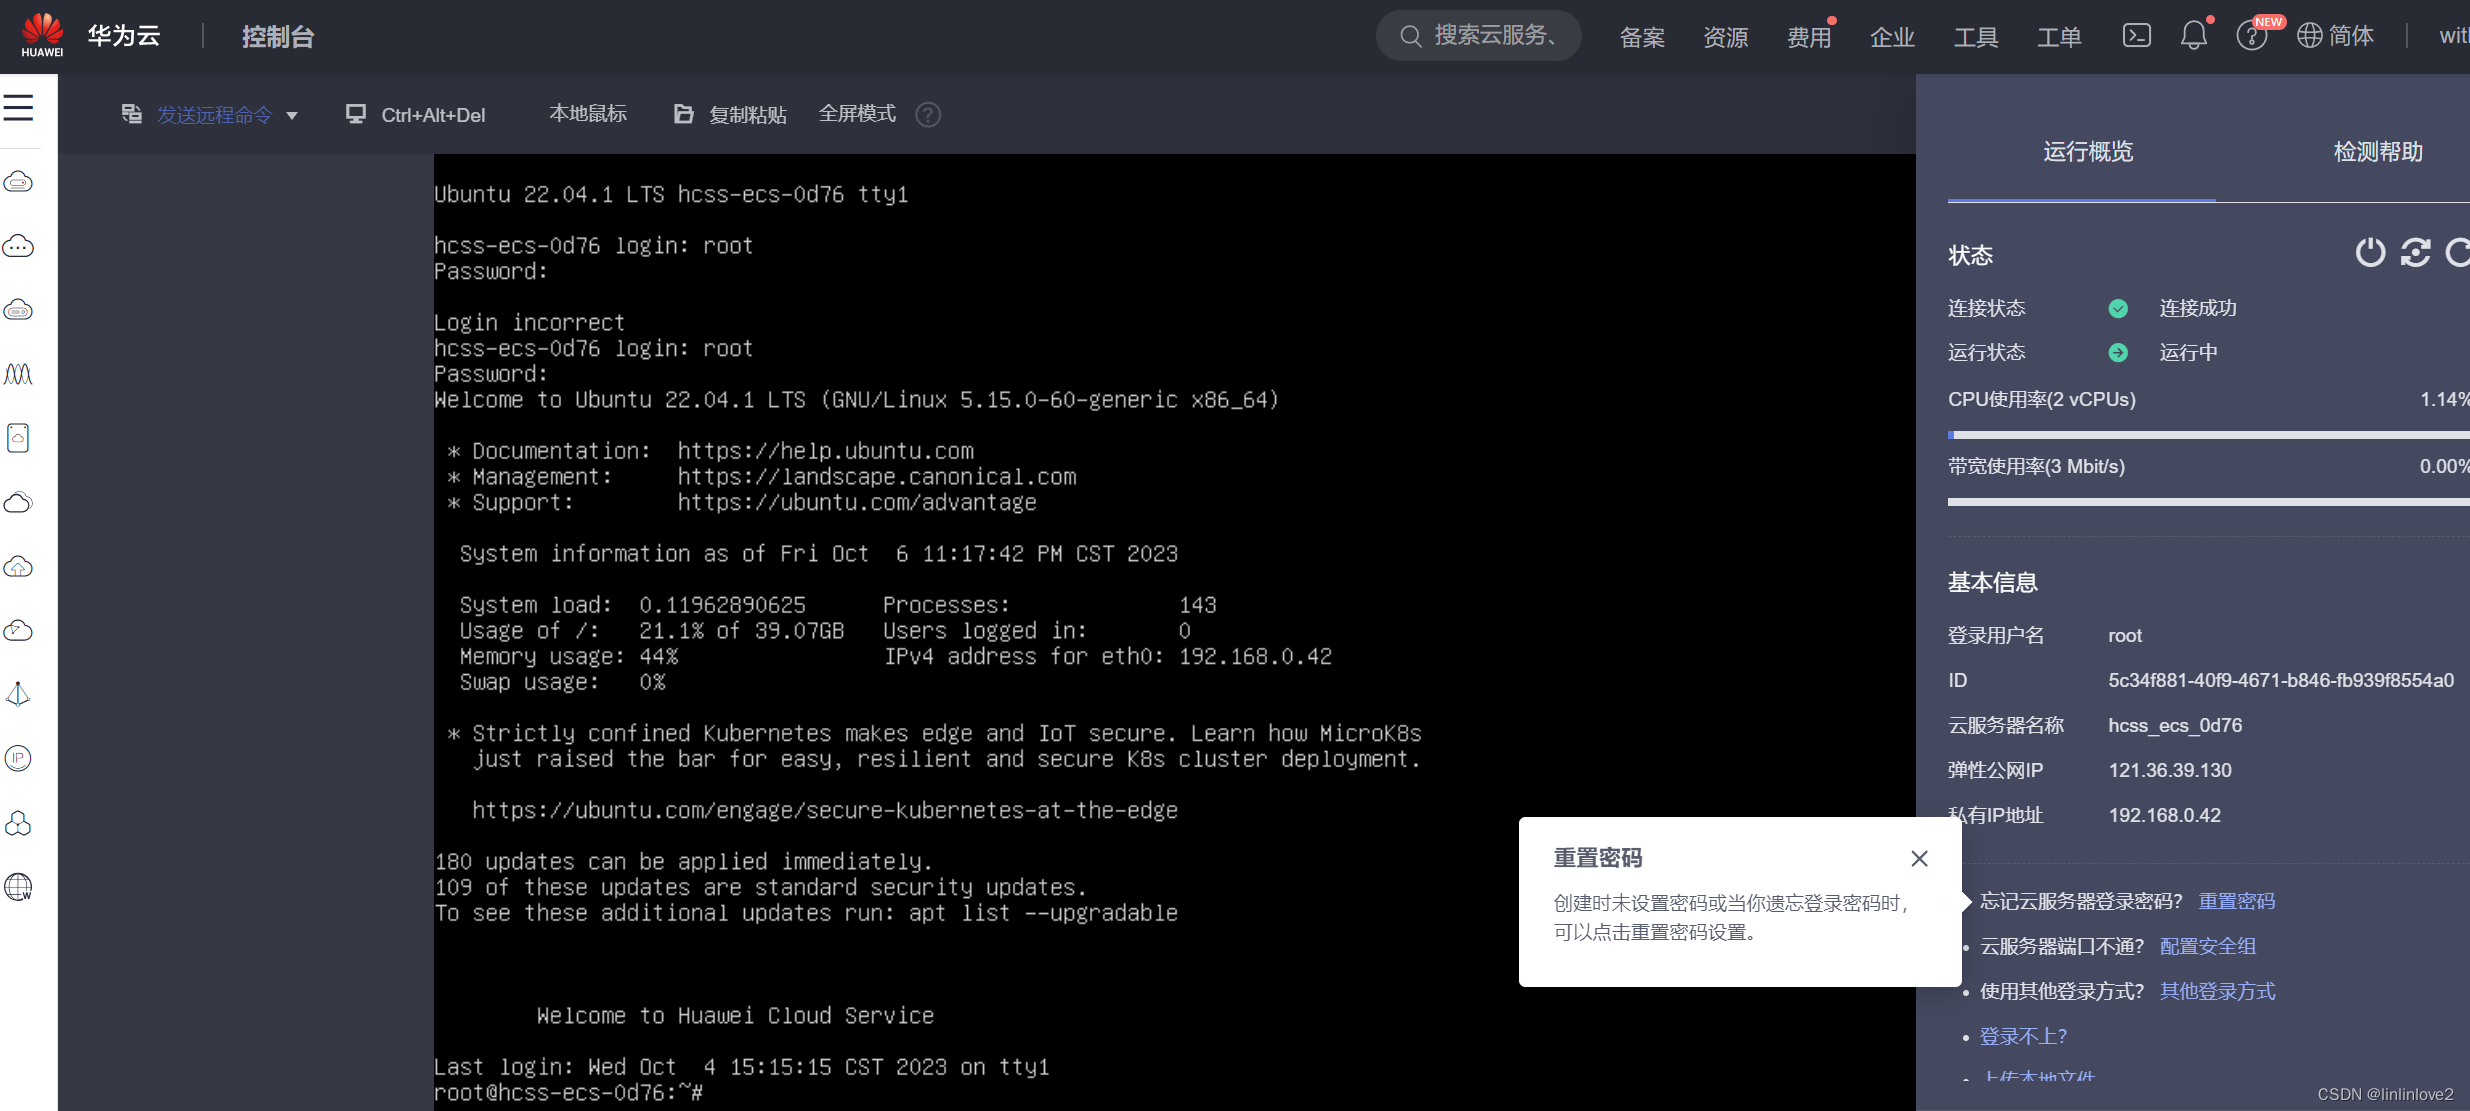Click the login username value root

(2125, 635)
